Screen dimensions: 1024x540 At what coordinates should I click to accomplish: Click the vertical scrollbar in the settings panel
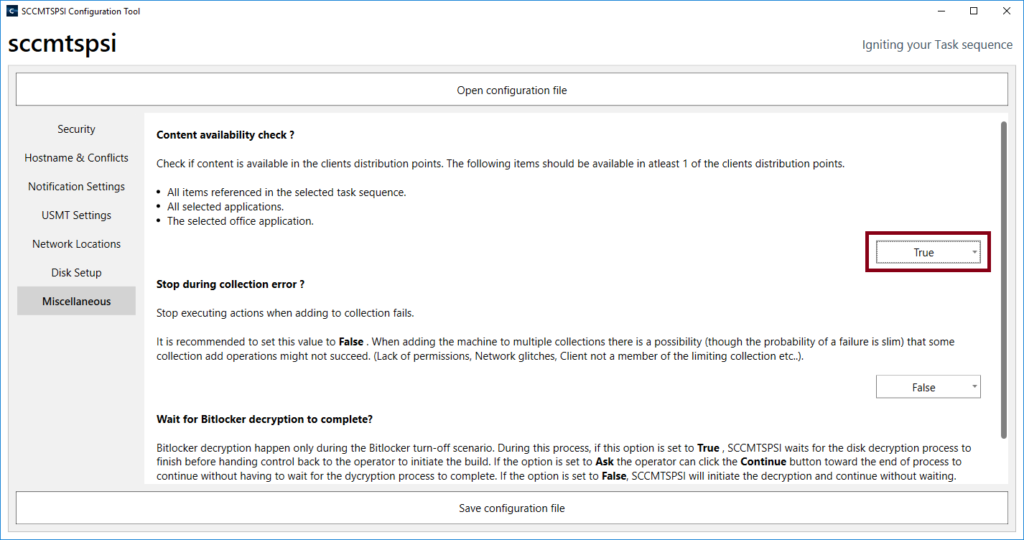1002,270
